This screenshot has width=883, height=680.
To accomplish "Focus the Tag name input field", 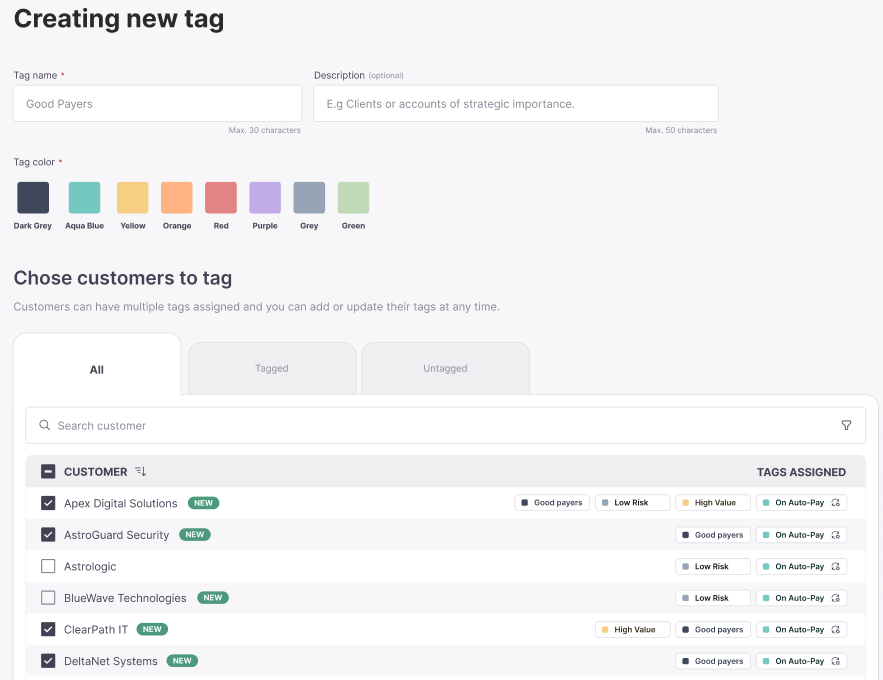I will [157, 104].
